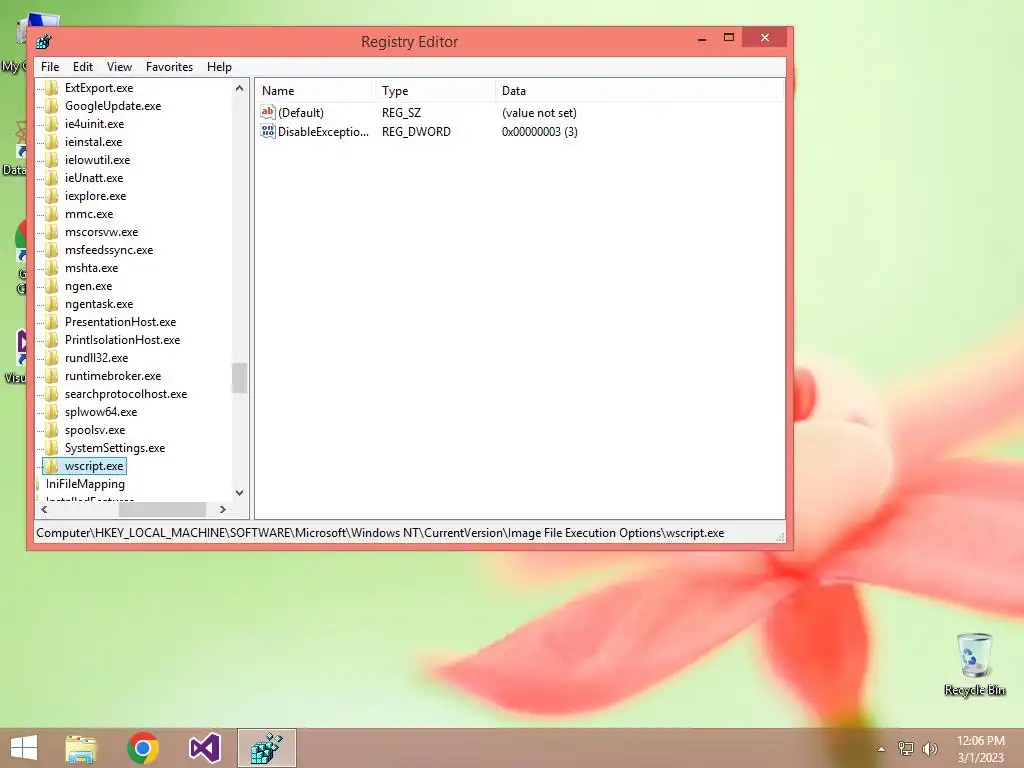Open the network tray icon
This screenshot has height=768, width=1024.
[x=906, y=748]
